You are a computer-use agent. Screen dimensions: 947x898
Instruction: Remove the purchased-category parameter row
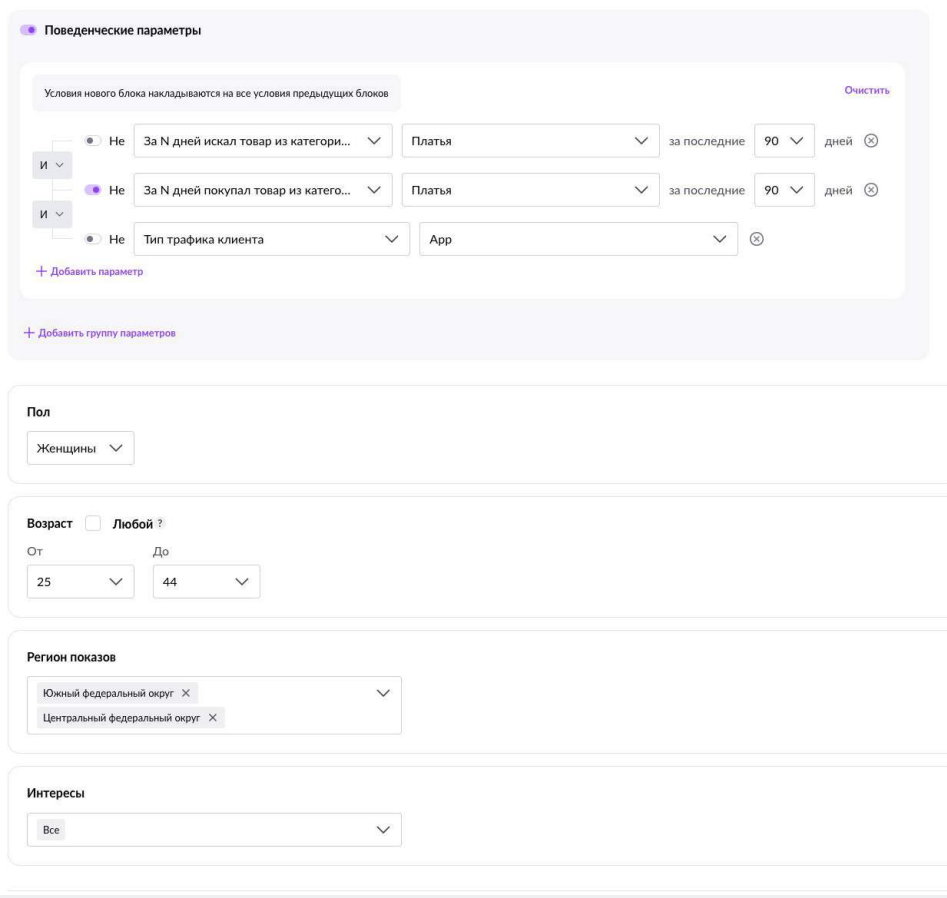click(870, 190)
